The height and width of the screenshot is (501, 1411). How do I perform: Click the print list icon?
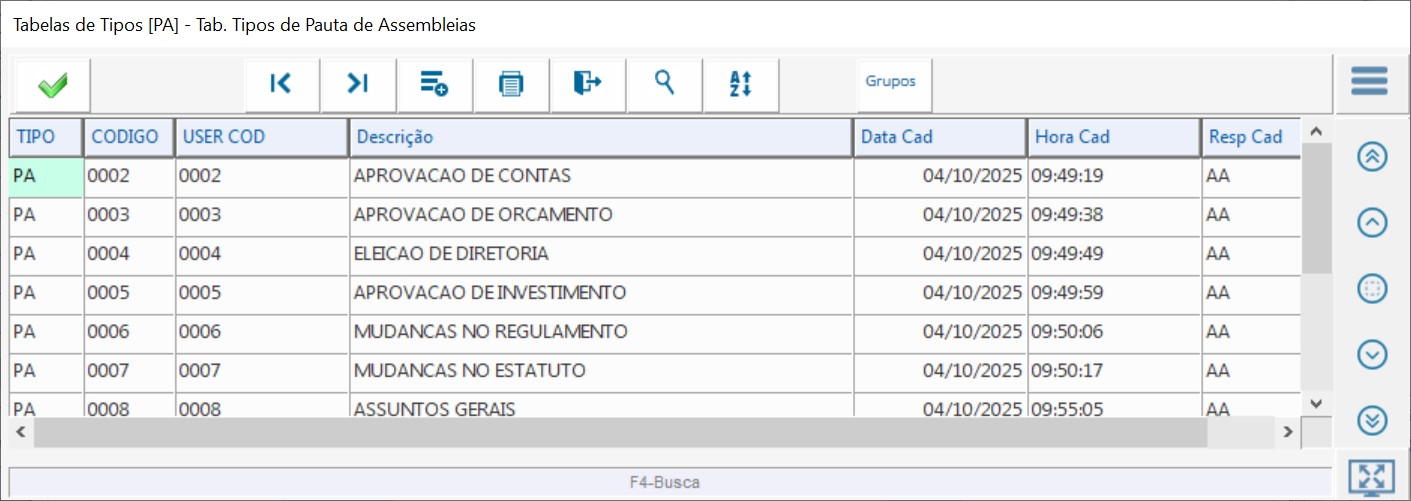pyautogui.click(x=511, y=84)
